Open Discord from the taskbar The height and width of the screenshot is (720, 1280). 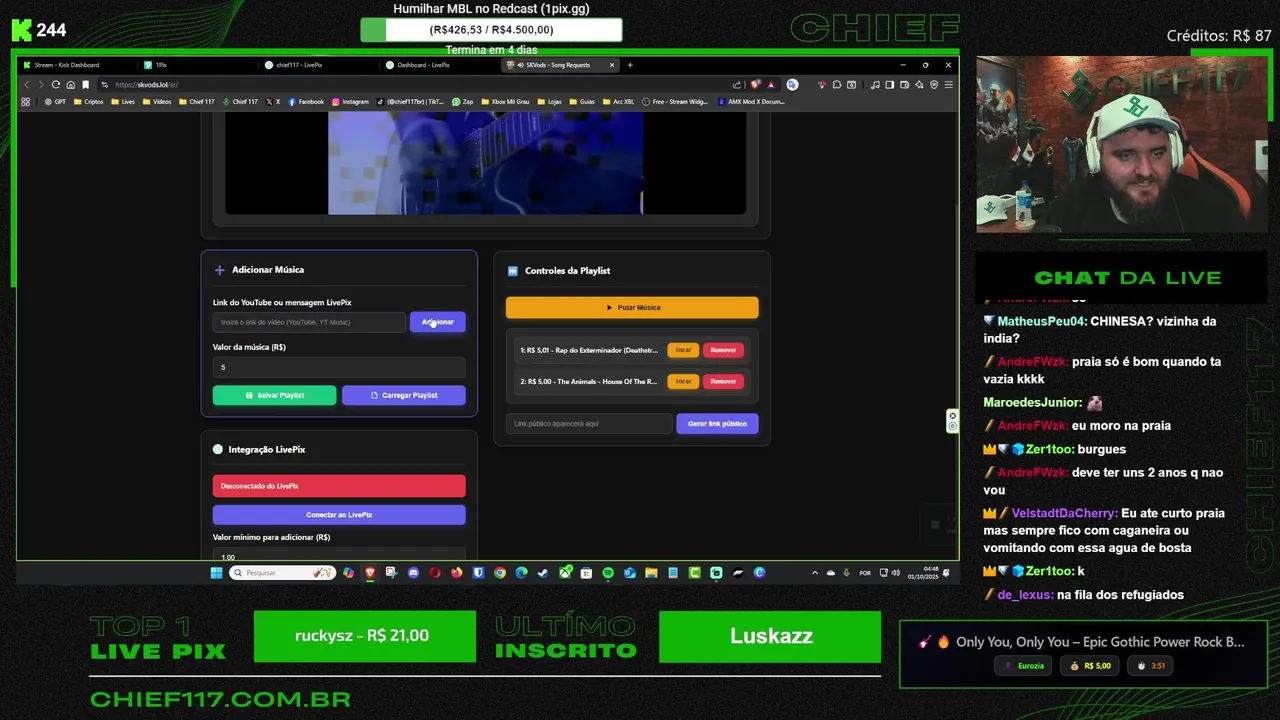tap(413, 573)
